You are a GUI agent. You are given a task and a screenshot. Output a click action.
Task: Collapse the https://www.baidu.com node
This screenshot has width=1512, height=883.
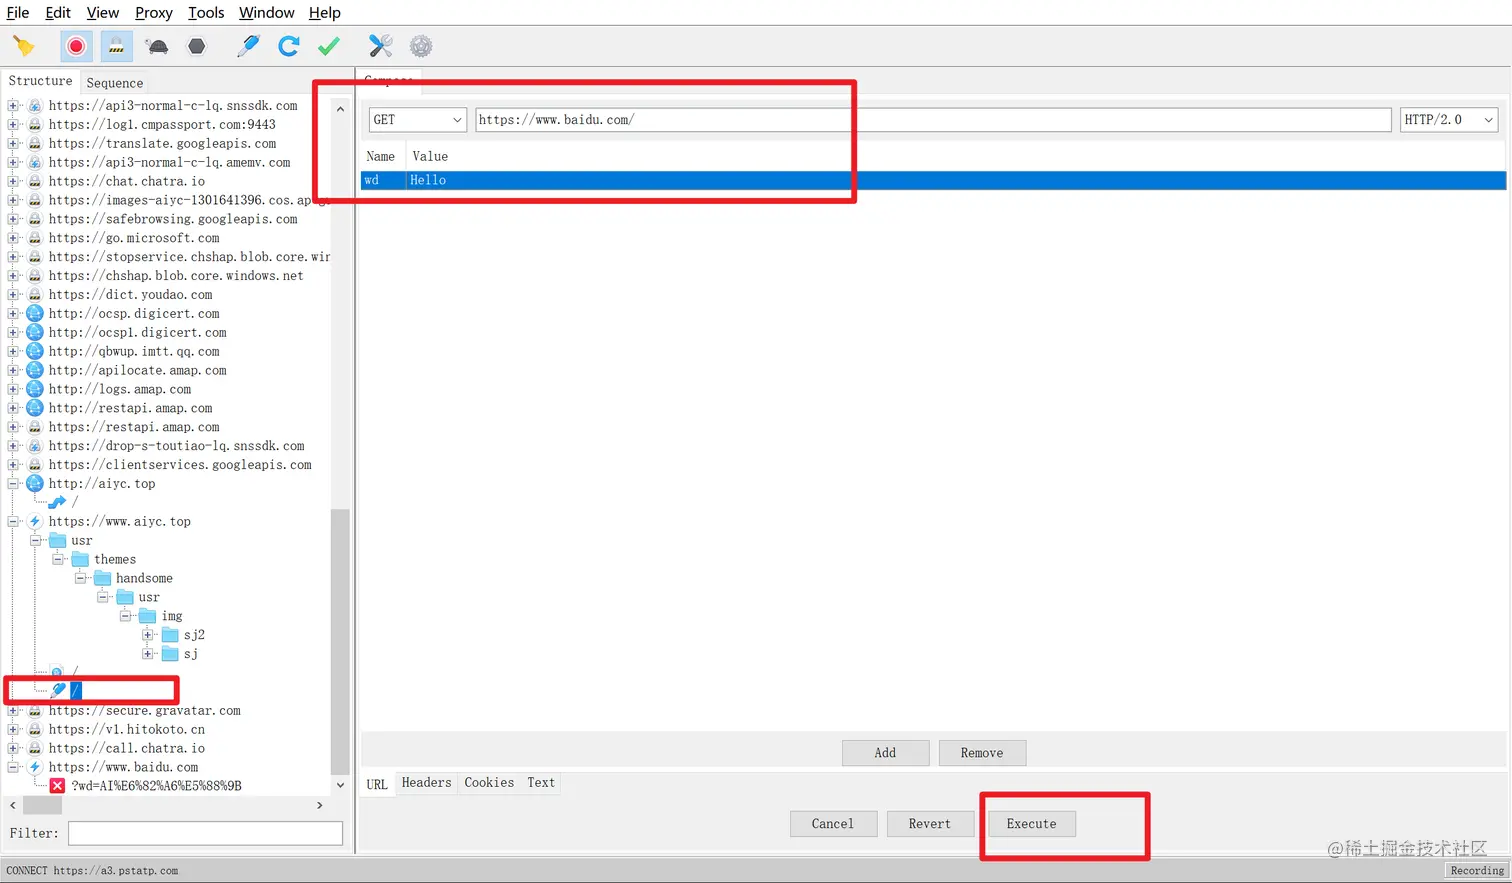(x=13, y=767)
